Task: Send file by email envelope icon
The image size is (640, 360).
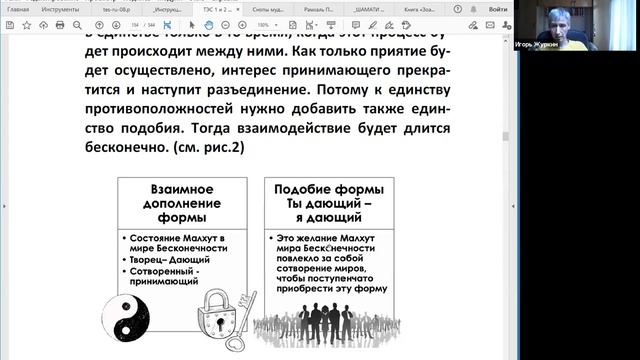Action: (x=490, y=25)
